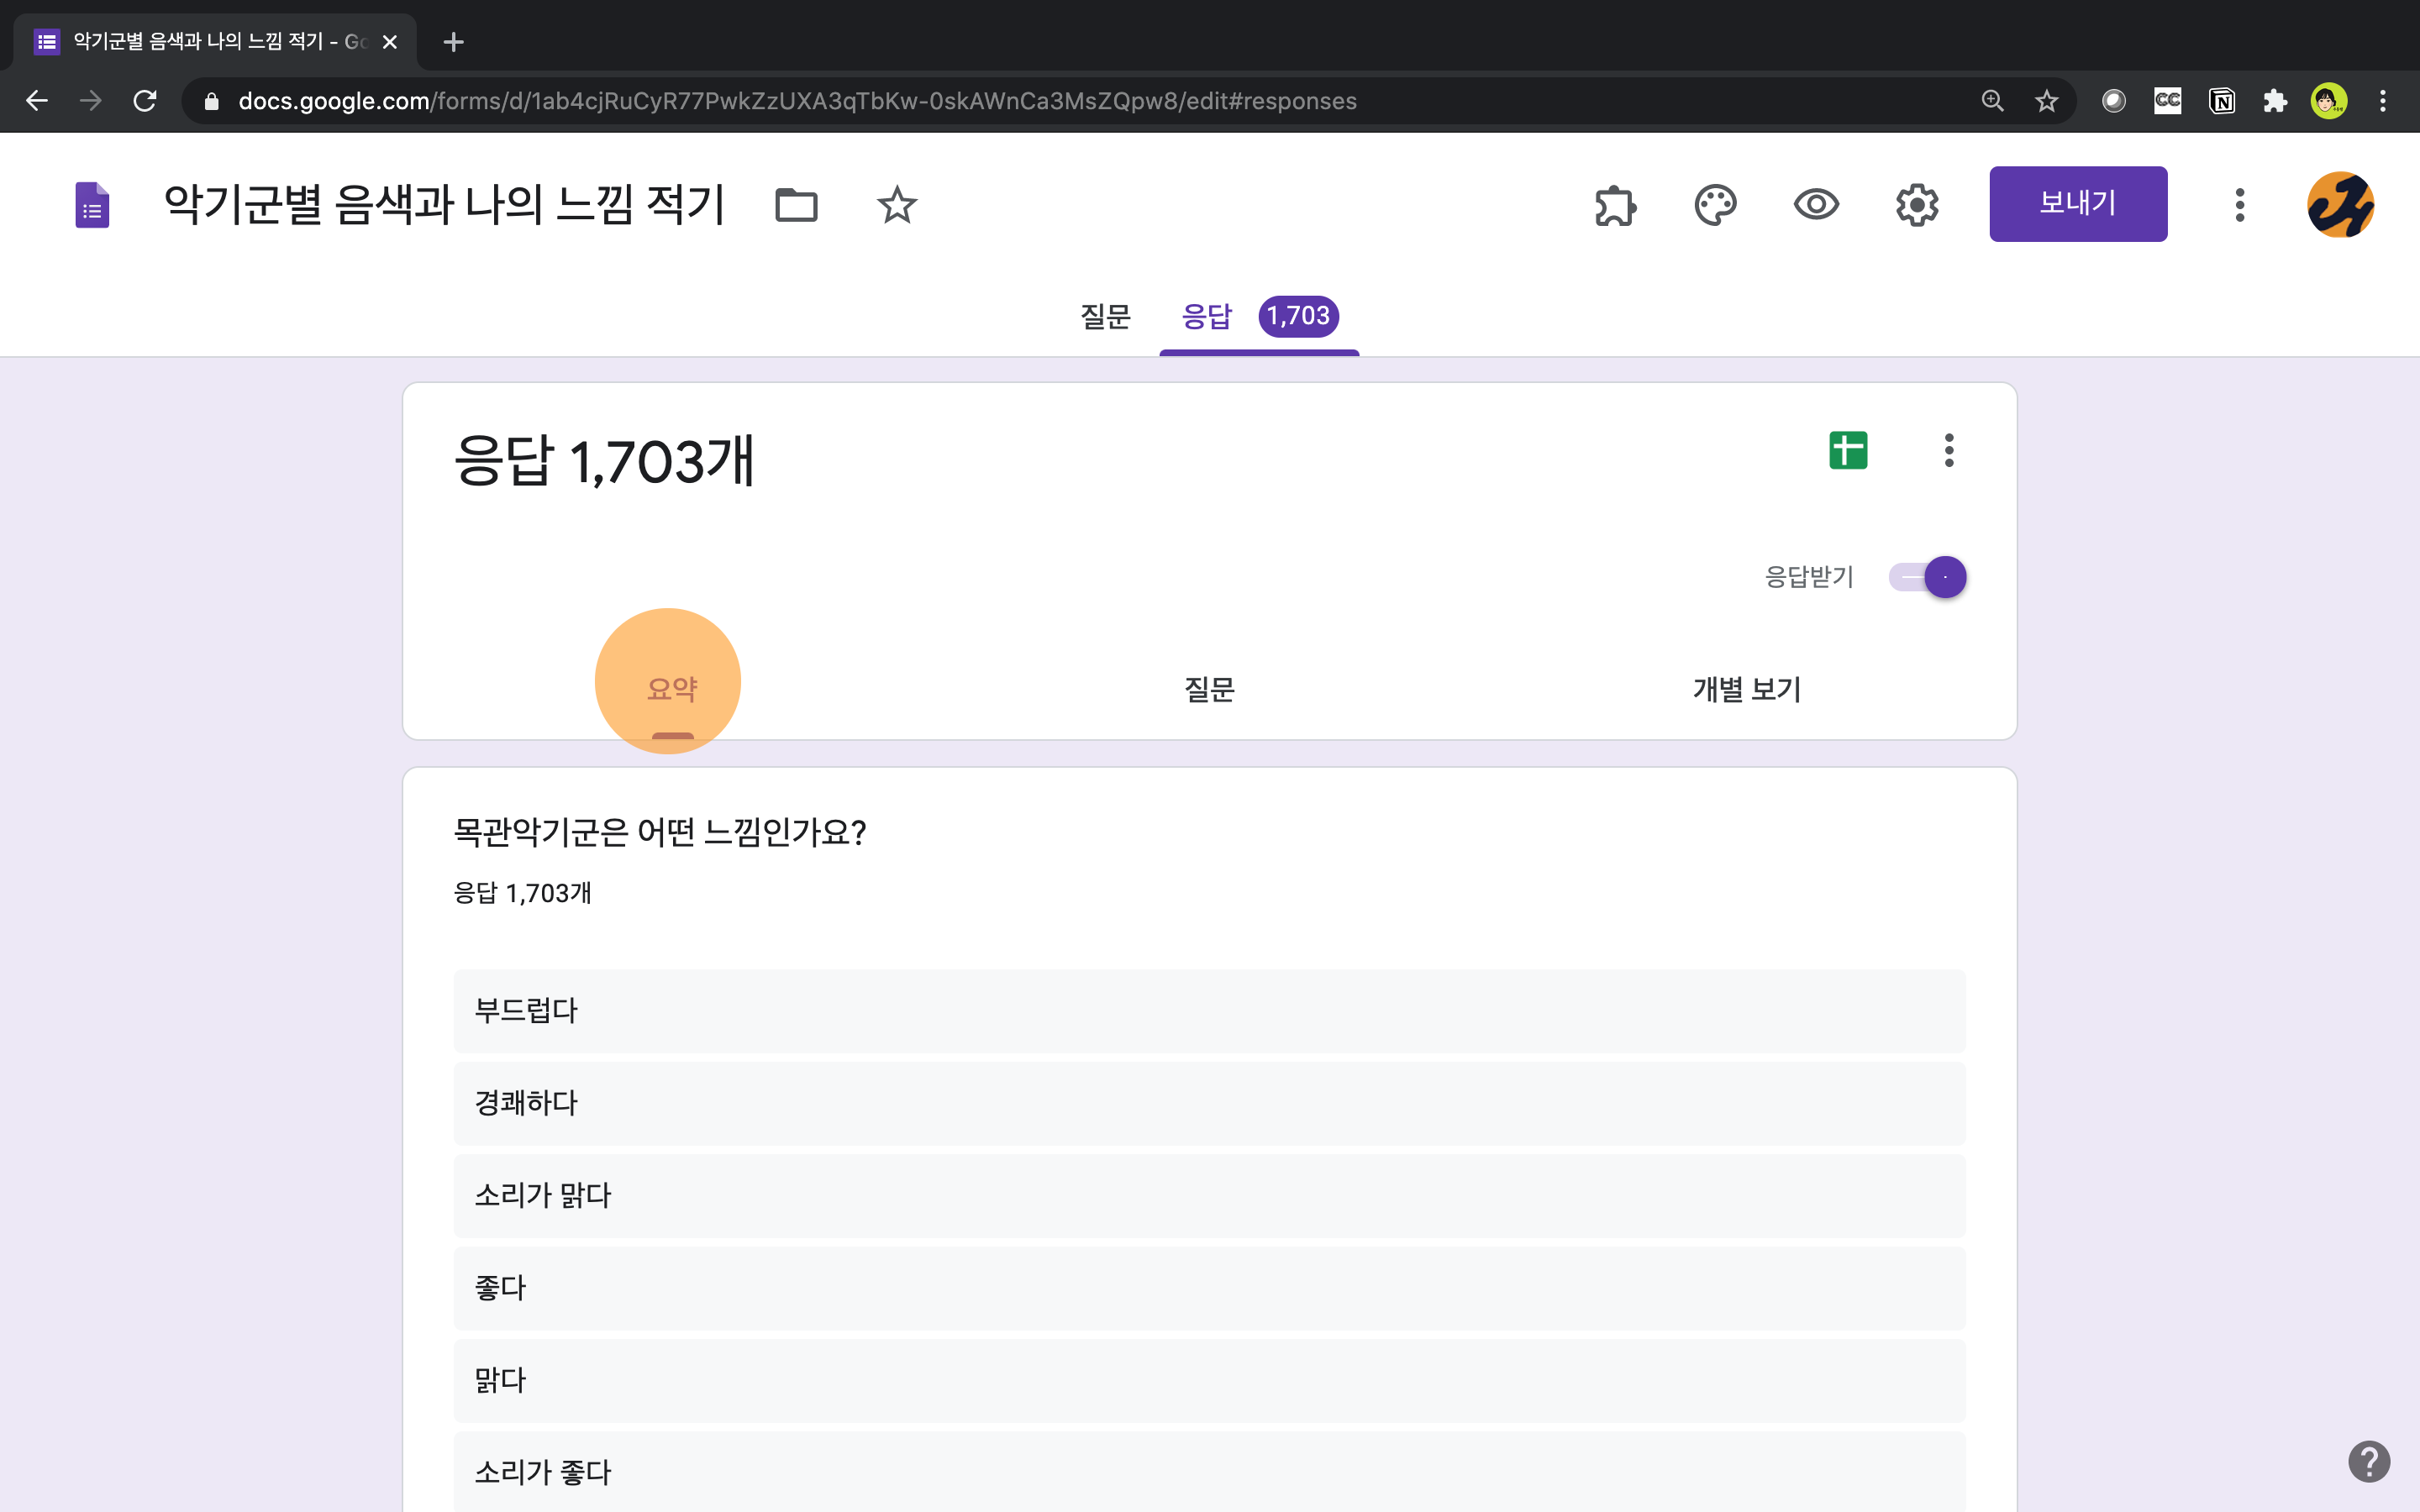This screenshot has height=1512, width=2420.
Task: Open the theme customization palette icon
Action: (1715, 205)
